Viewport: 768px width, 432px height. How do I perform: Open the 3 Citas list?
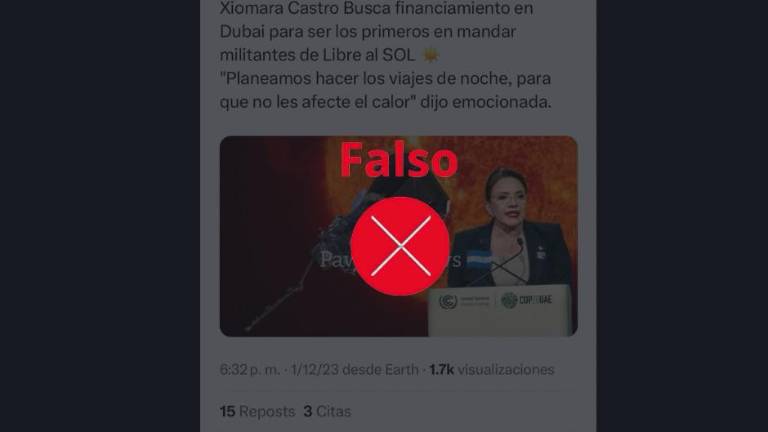point(327,411)
